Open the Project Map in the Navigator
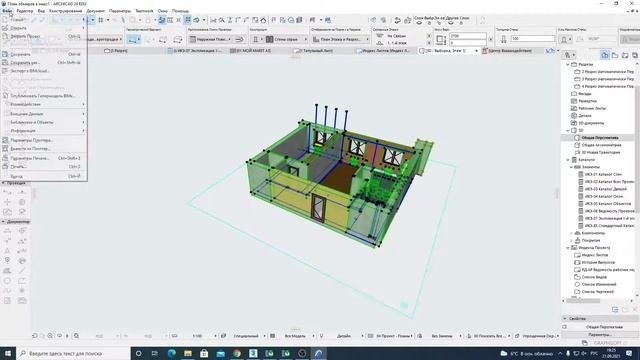Viewport: 640px width, 360px height. (605, 55)
